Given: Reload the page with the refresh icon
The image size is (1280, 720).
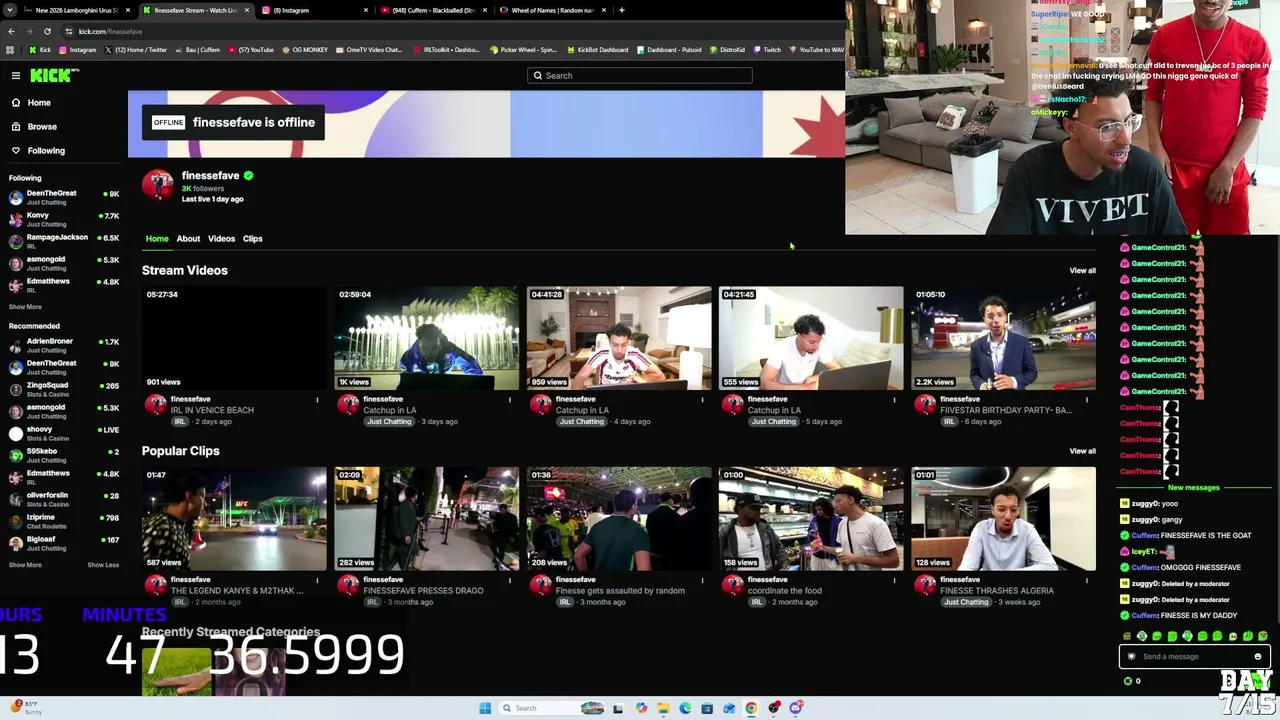Looking at the screenshot, I should click(x=47, y=31).
